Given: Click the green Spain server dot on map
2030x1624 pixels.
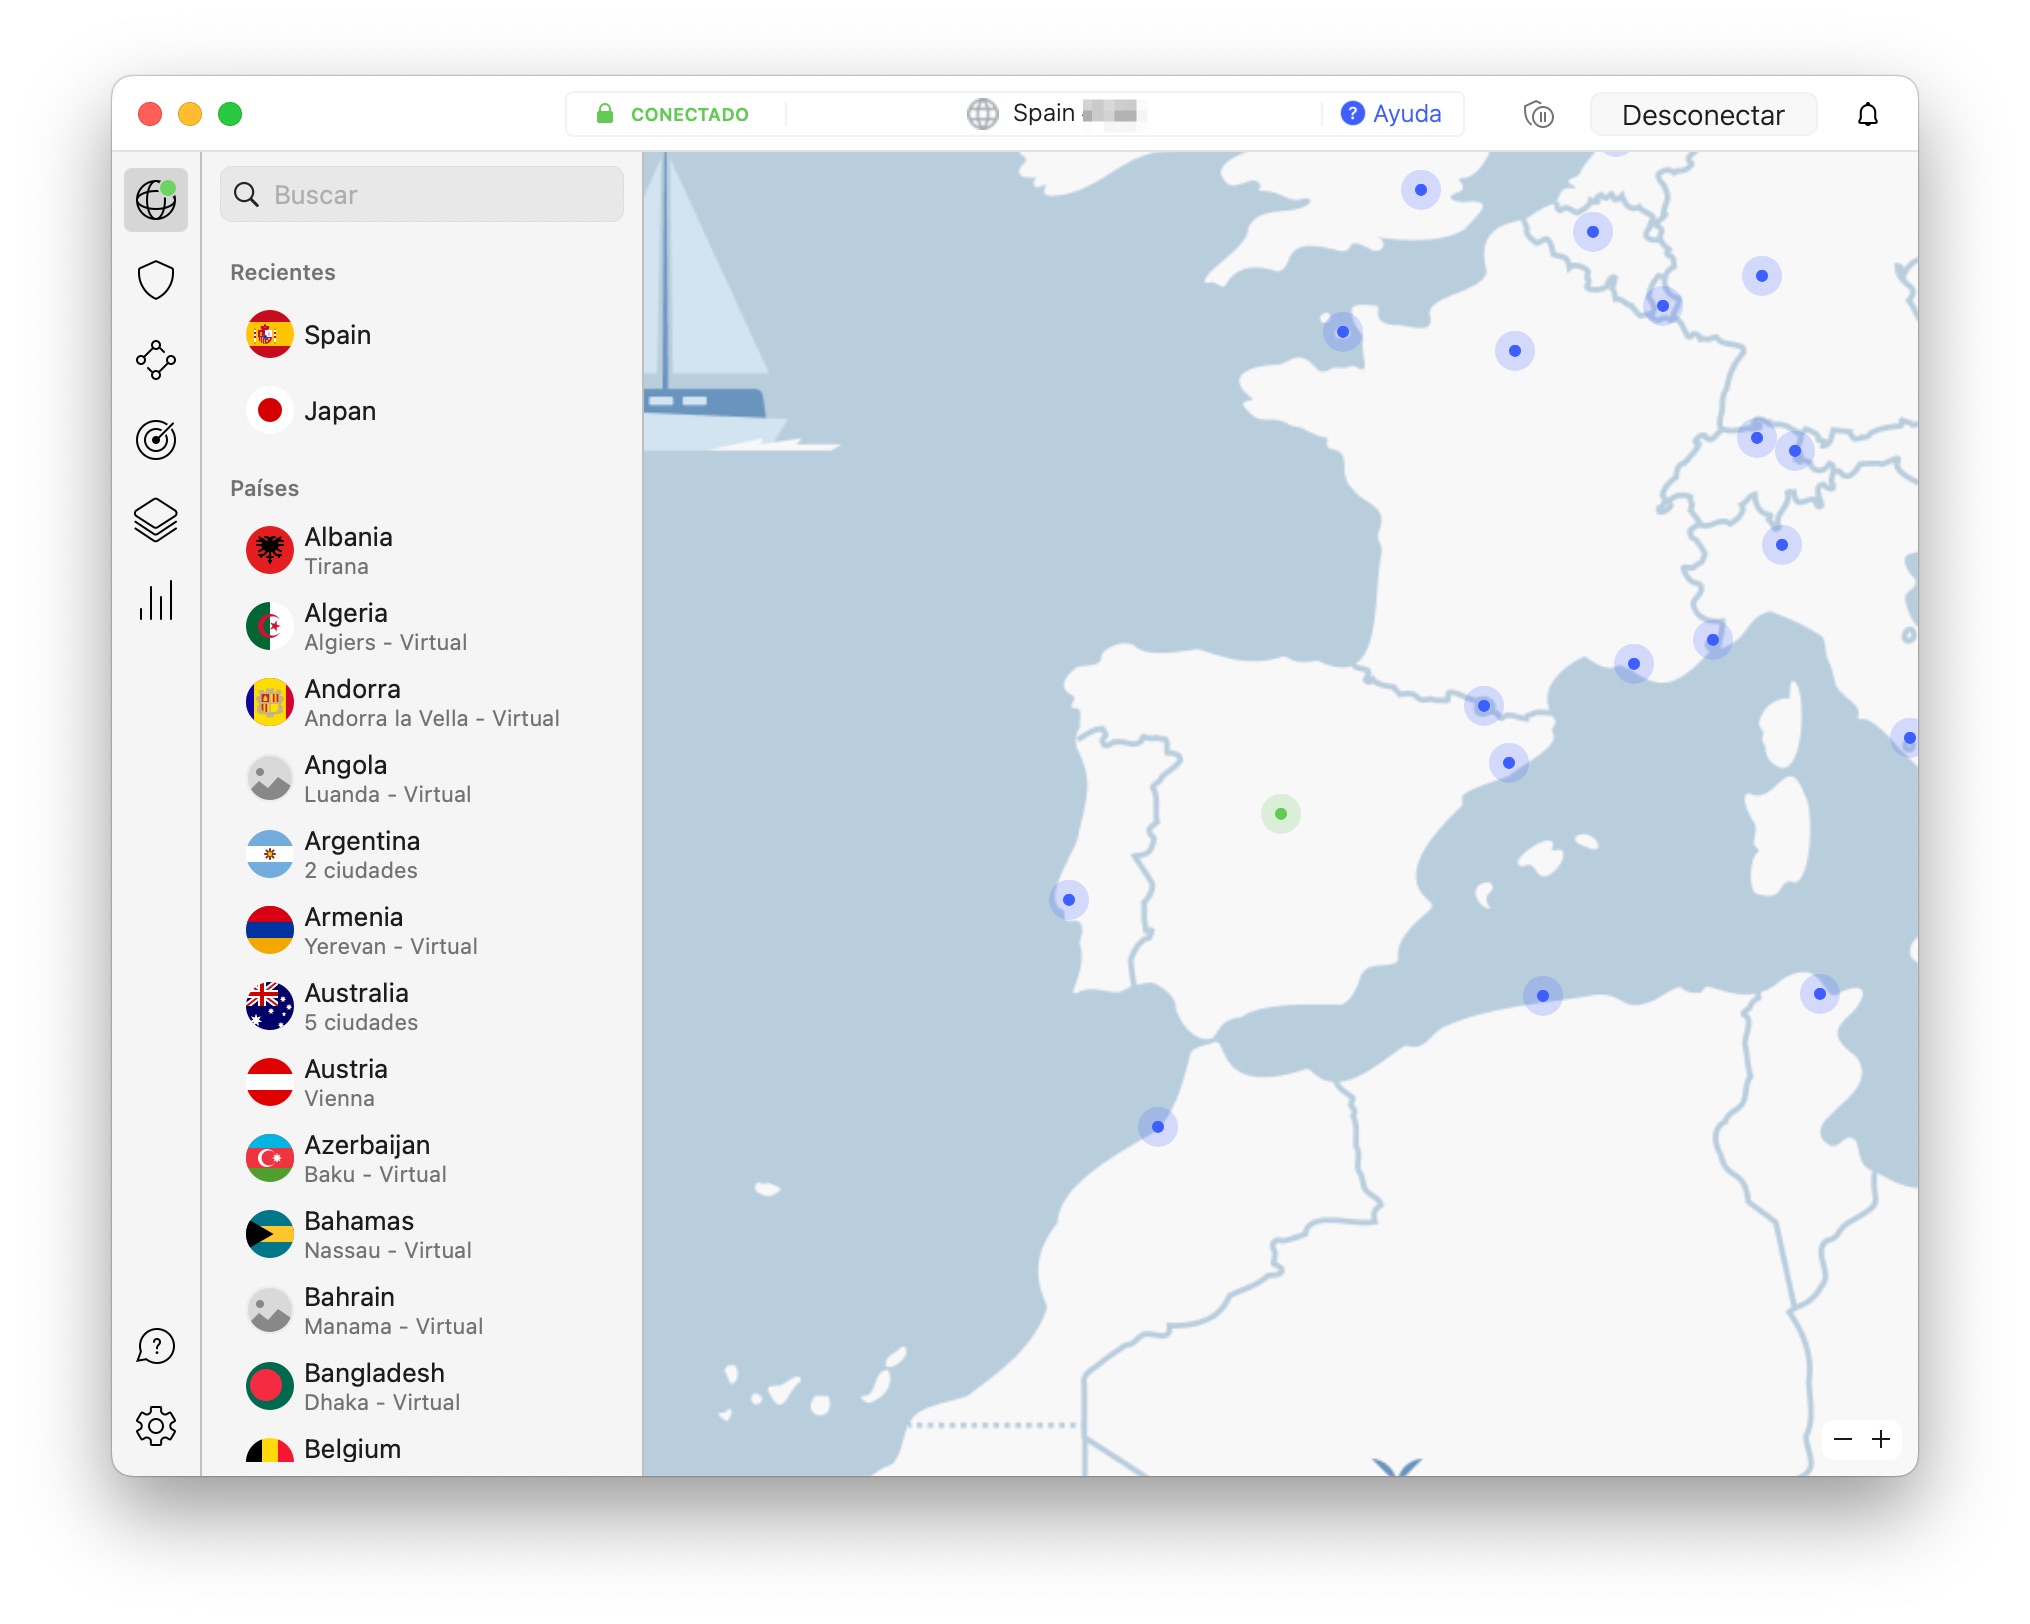Looking at the screenshot, I should [x=1281, y=814].
